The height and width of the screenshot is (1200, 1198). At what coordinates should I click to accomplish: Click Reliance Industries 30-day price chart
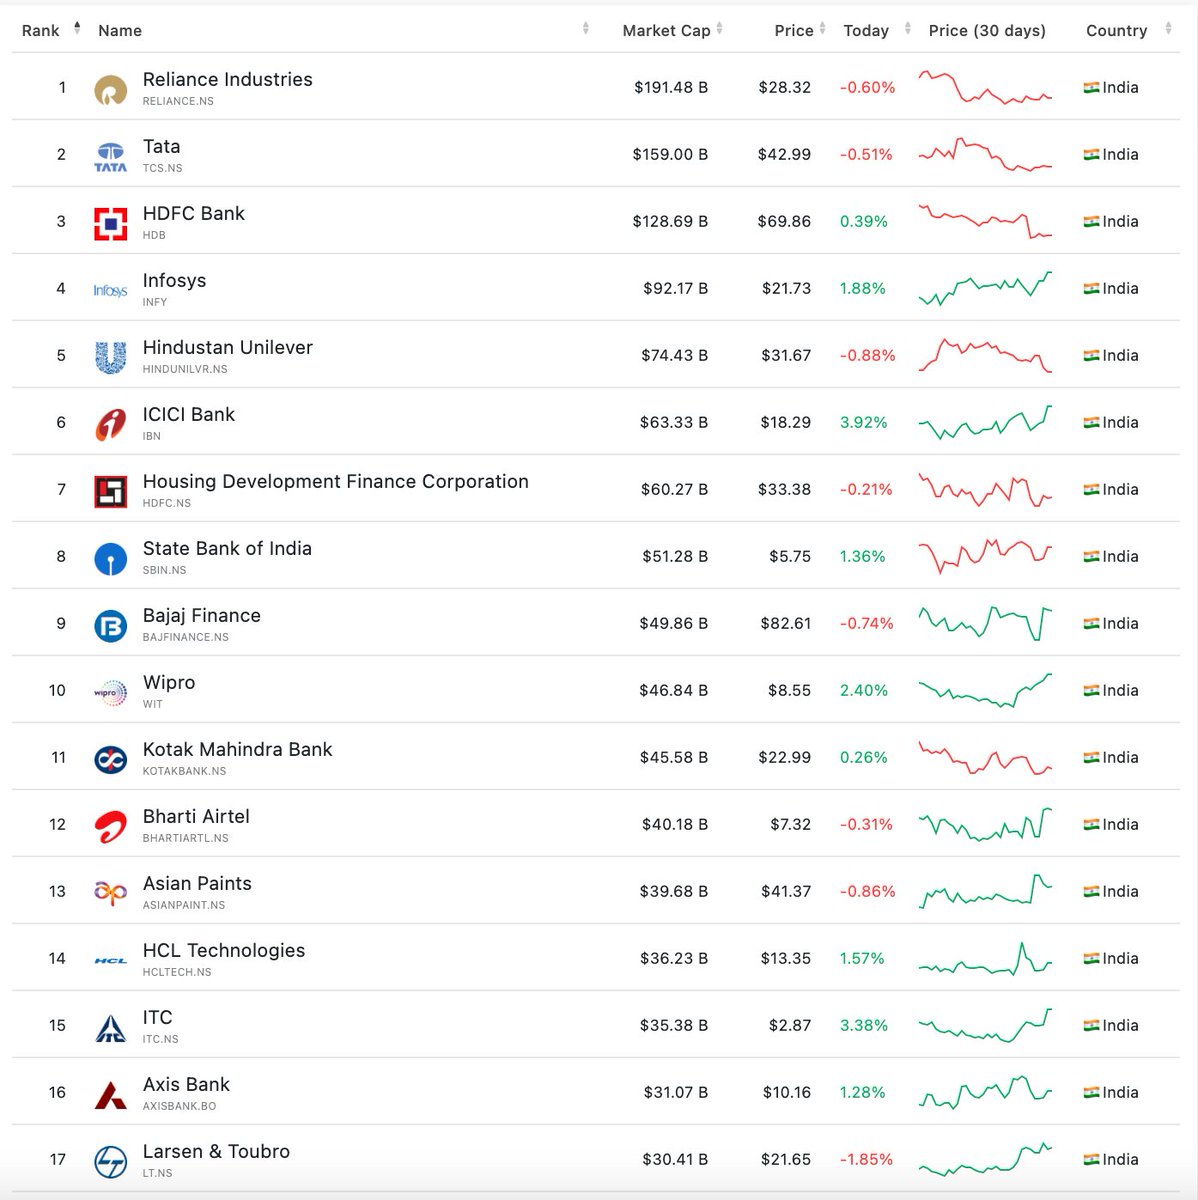(x=985, y=88)
